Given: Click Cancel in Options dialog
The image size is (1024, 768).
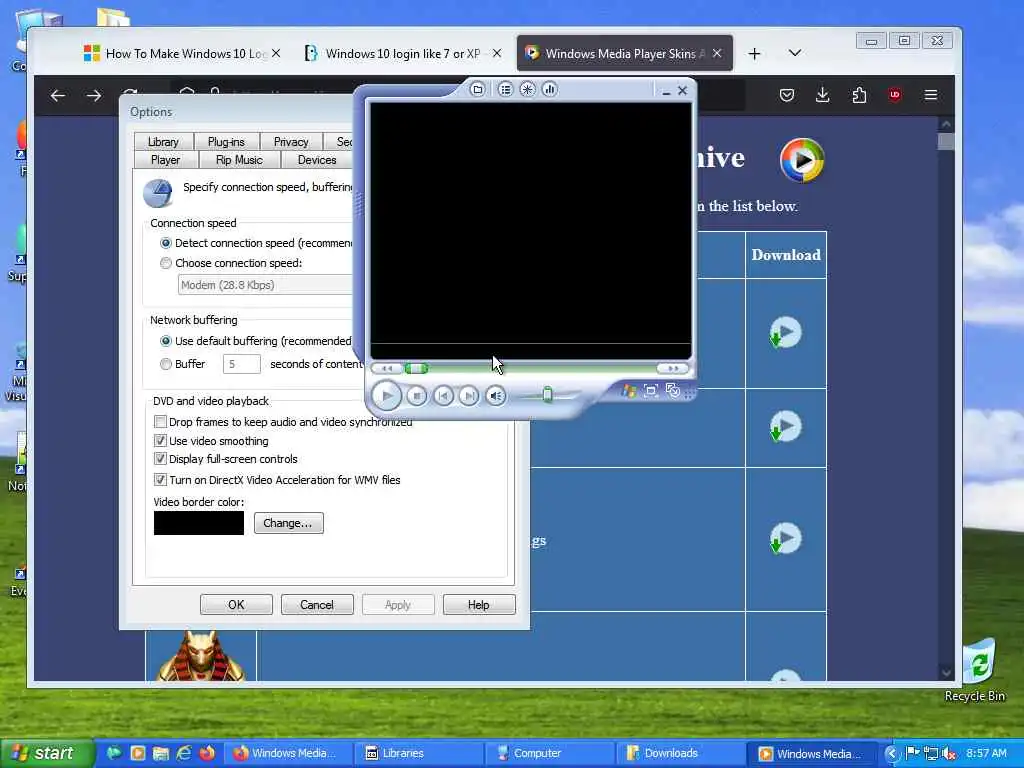Looking at the screenshot, I should pos(317,605).
